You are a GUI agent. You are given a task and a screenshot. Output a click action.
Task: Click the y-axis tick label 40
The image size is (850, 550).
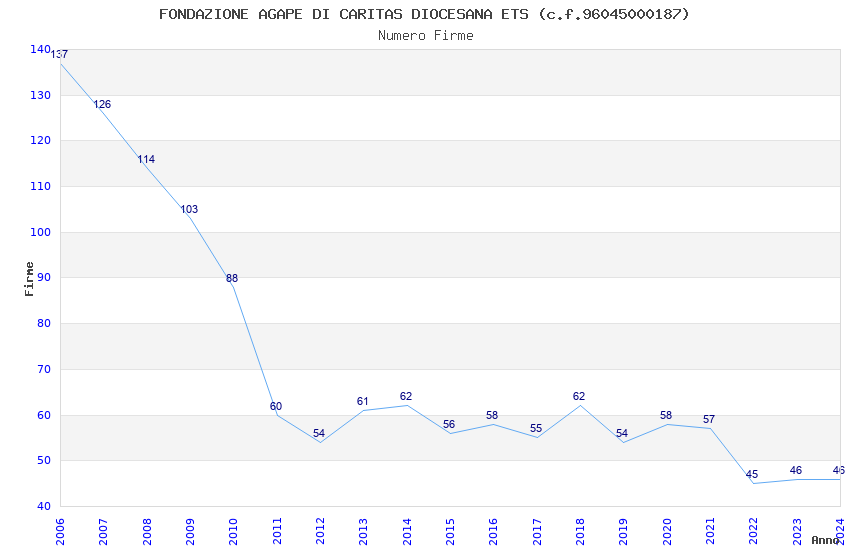[x=43, y=507]
